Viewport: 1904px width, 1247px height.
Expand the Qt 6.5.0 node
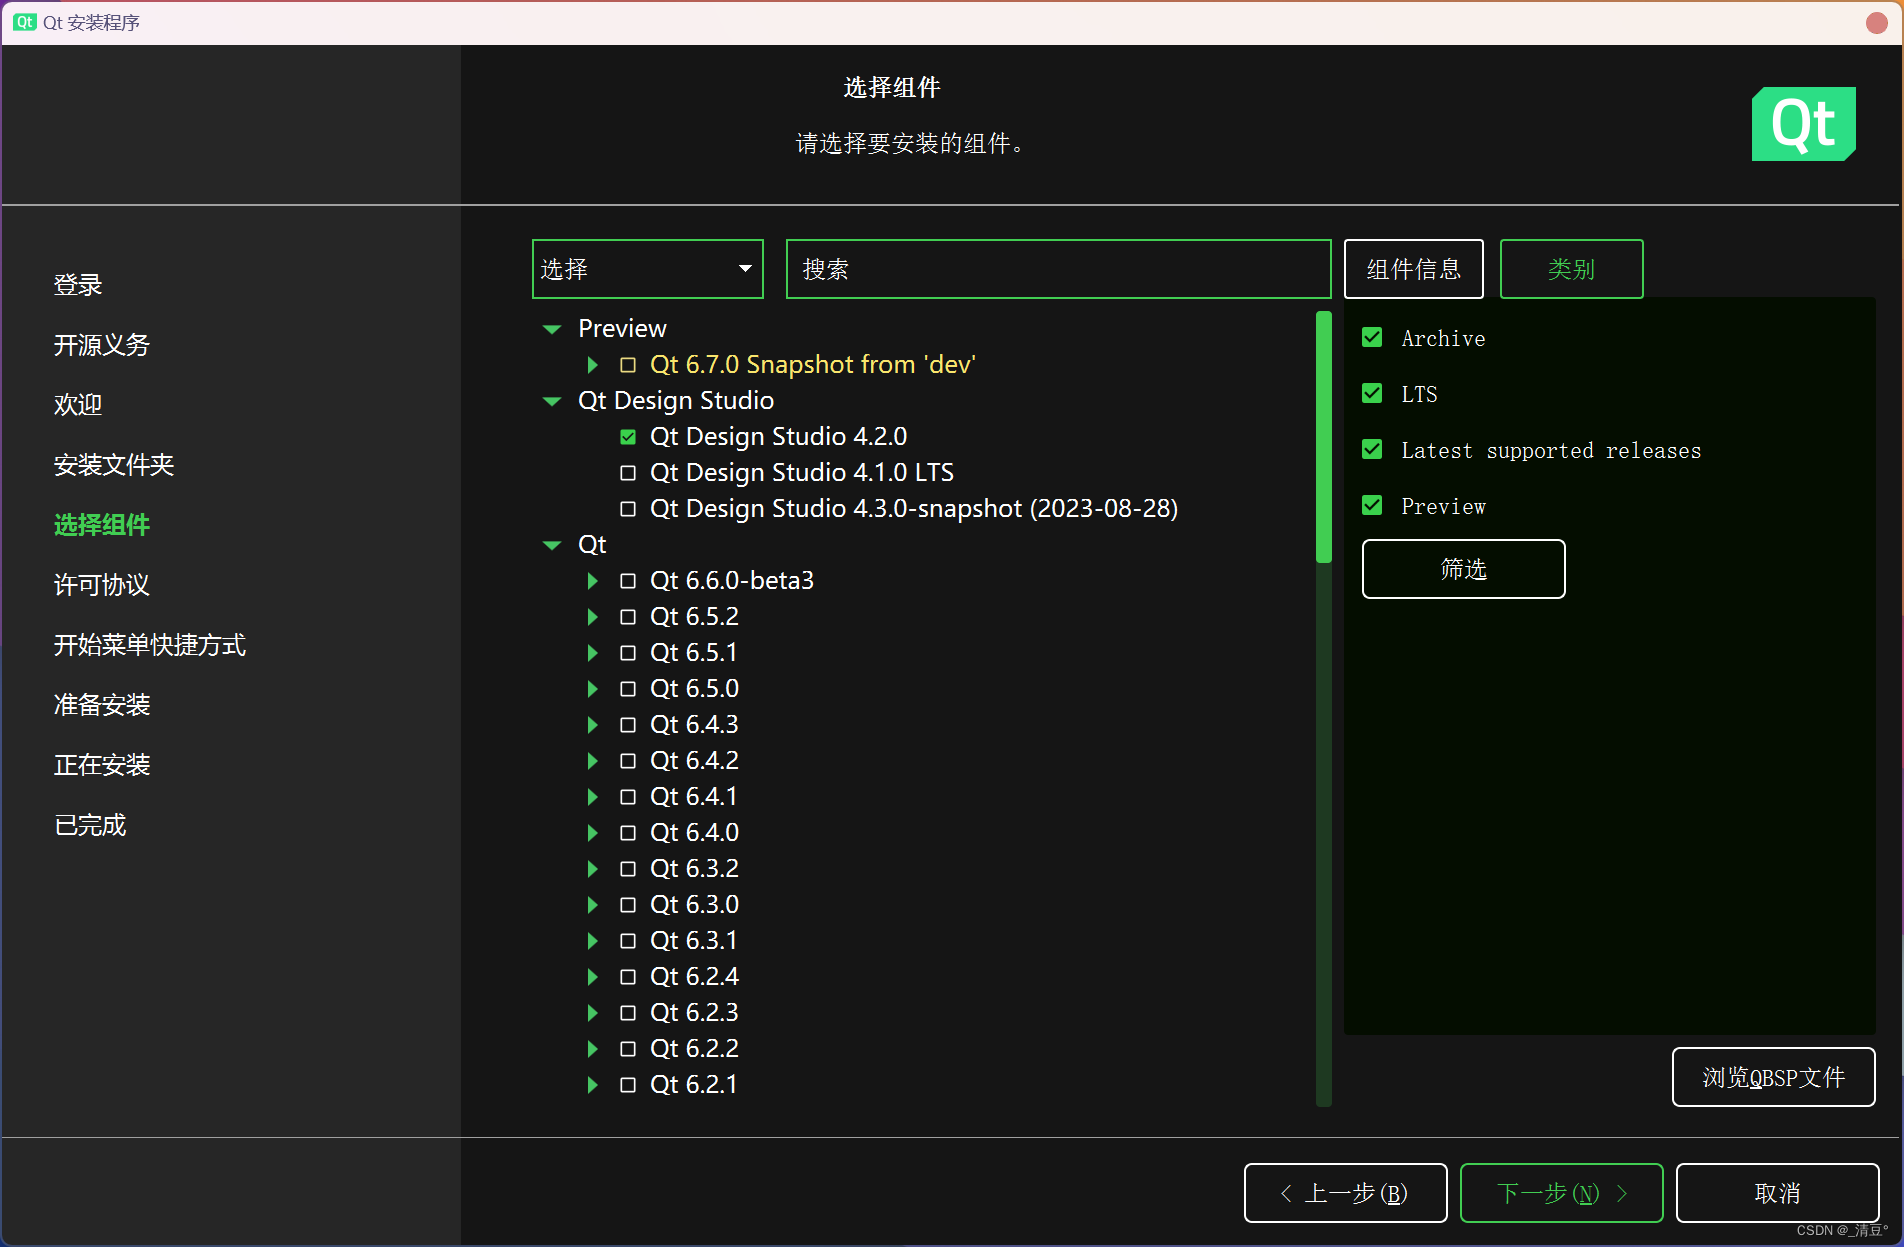pyautogui.click(x=592, y=689)
